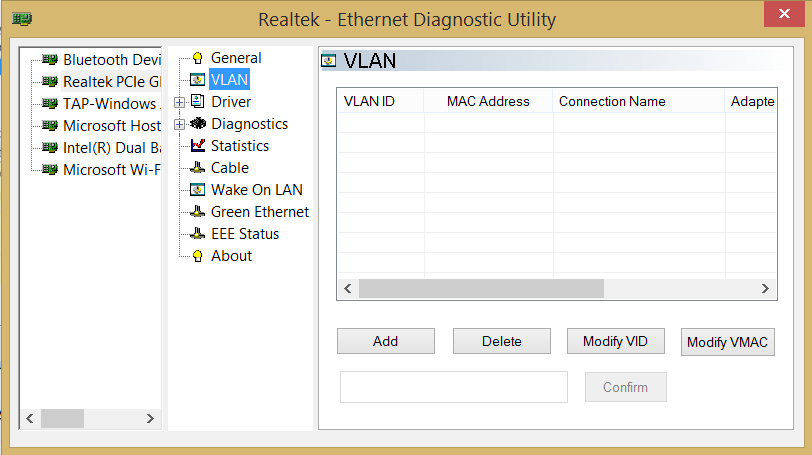Click the chart icon beside Statistics
Image resolution: width=812 pixels, height=455 pixels.
tap(197, 146)
